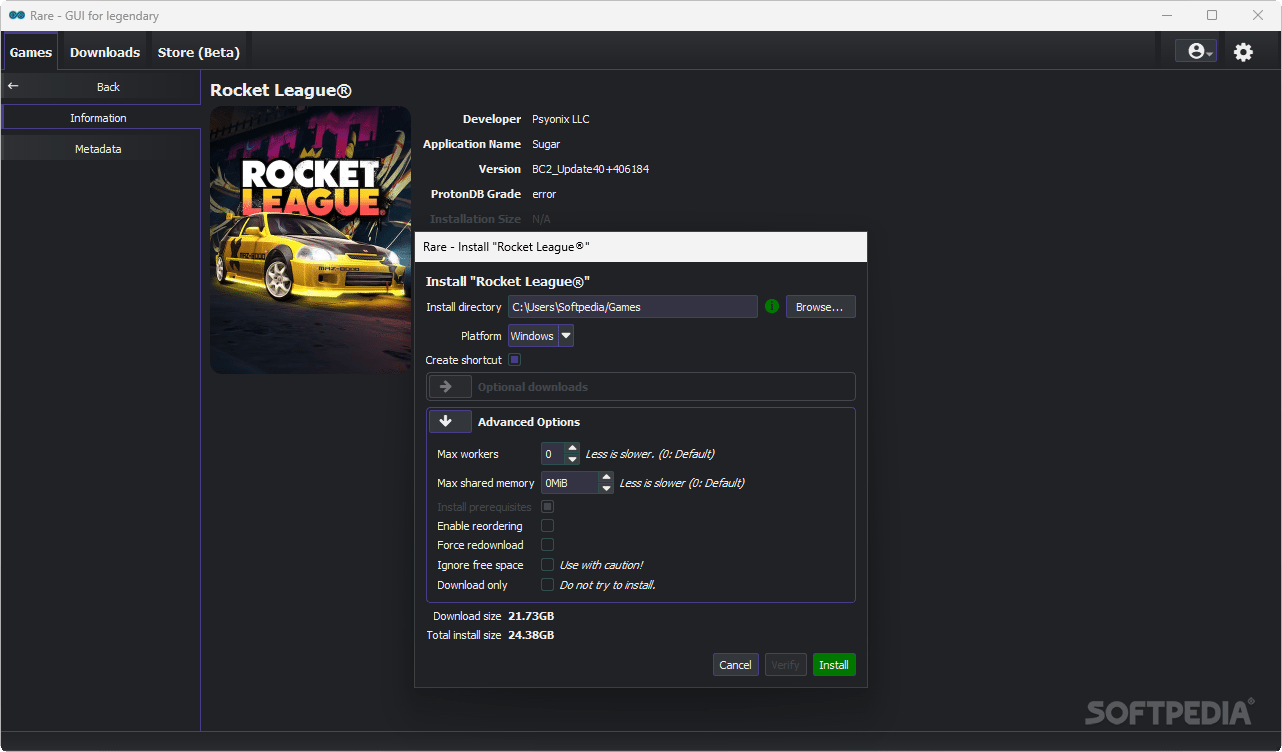The width and height of the screenshot is (1282, 752).
Task: Open the Downloads tab
Action: (x=105, y=52)
